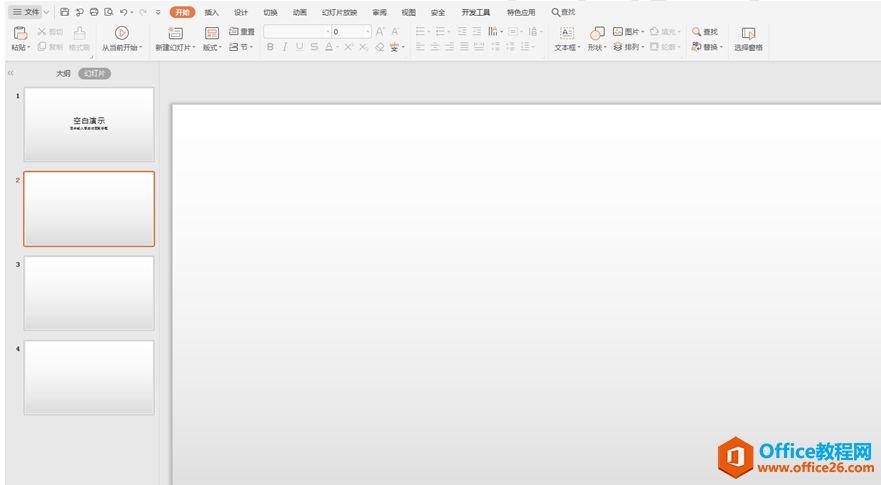Expand the 版式 layout dropdown

point(212,47)
